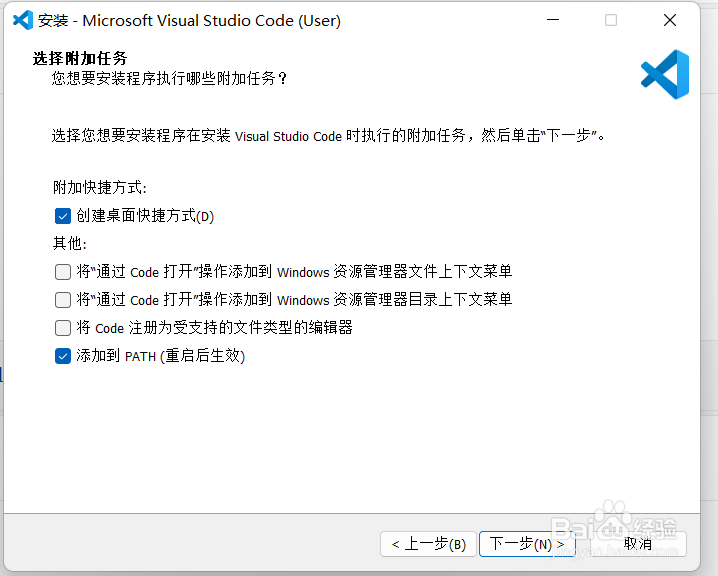Enable 资源管理器目录上下文菜单 checkbox

point(63,300)
